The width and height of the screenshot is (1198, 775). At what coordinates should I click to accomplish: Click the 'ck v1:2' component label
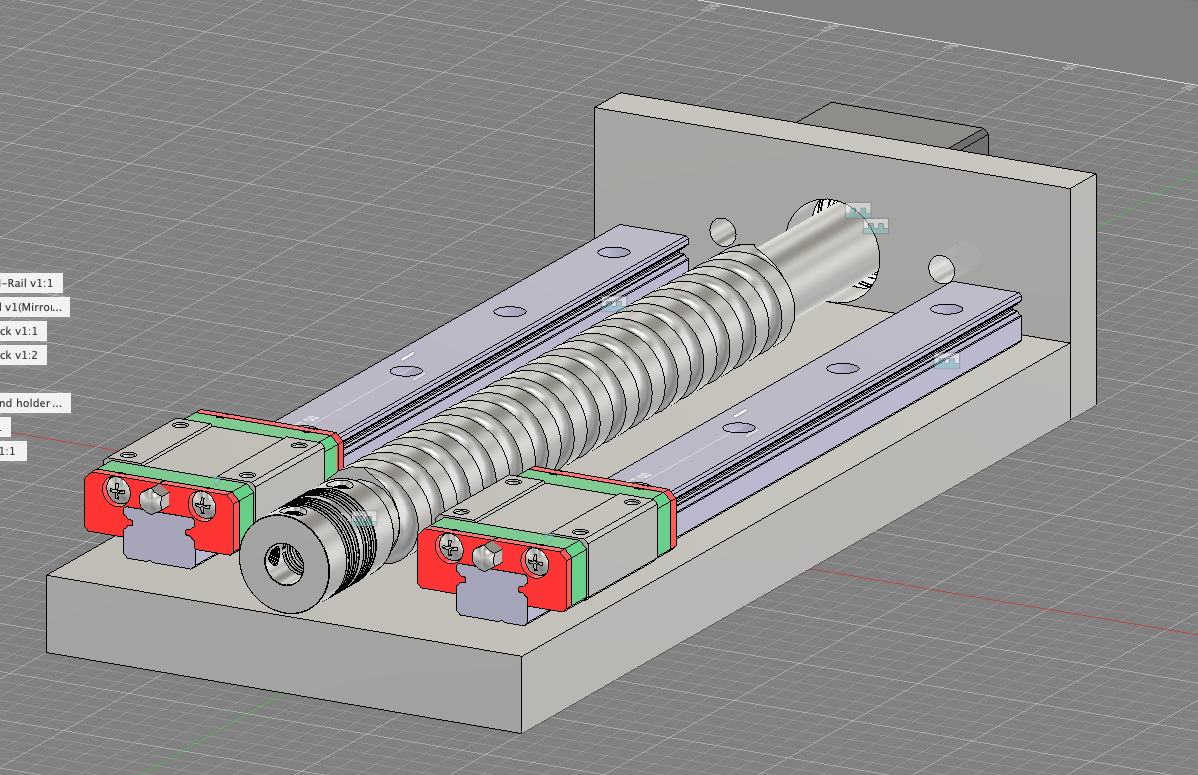click(x=23, y=355)
